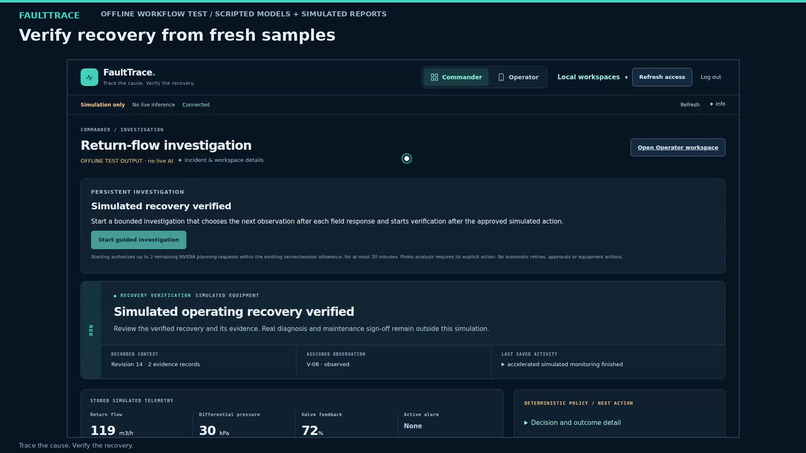Click the Valve feedback 72% value

[312, 430]
